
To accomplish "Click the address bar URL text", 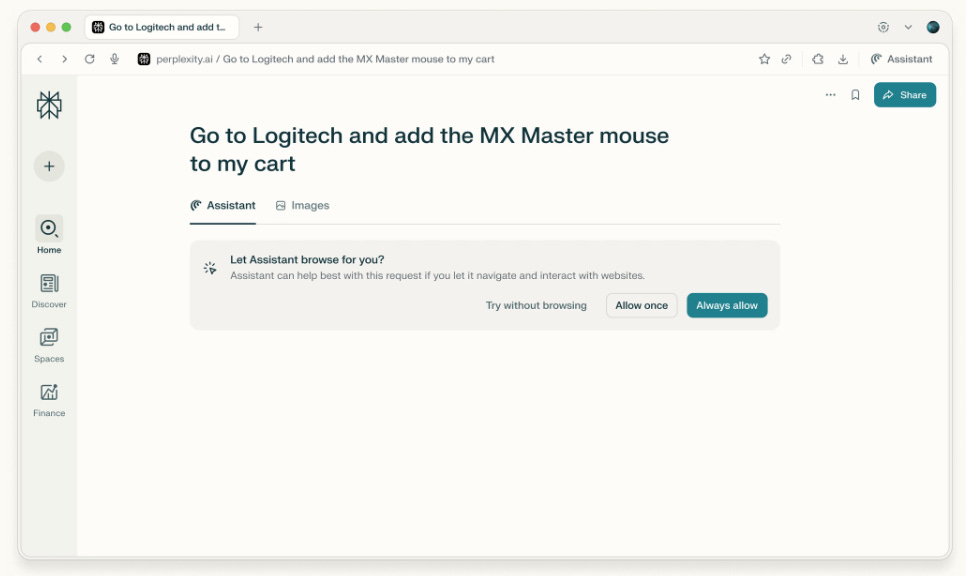I will click(325, 59).
